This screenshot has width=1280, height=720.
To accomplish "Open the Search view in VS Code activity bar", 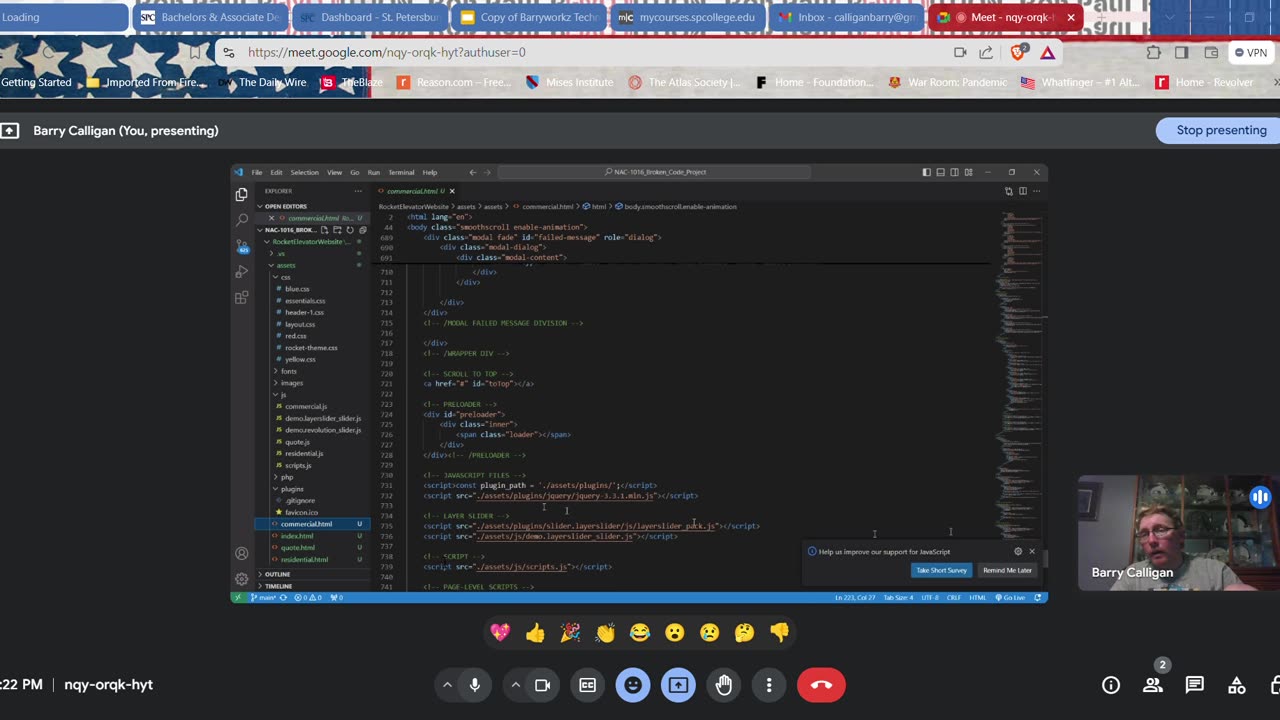I will pyautogui.click(x=241, y=219).
